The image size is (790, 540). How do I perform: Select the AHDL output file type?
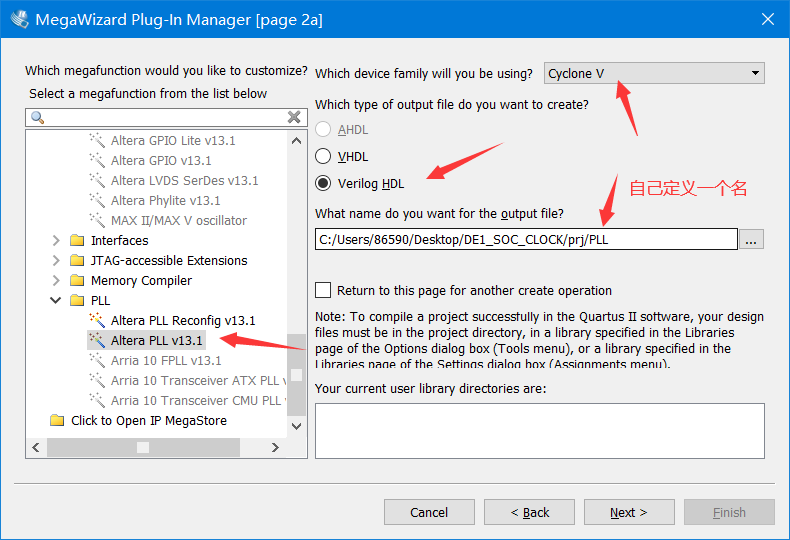tap(323, 129)
